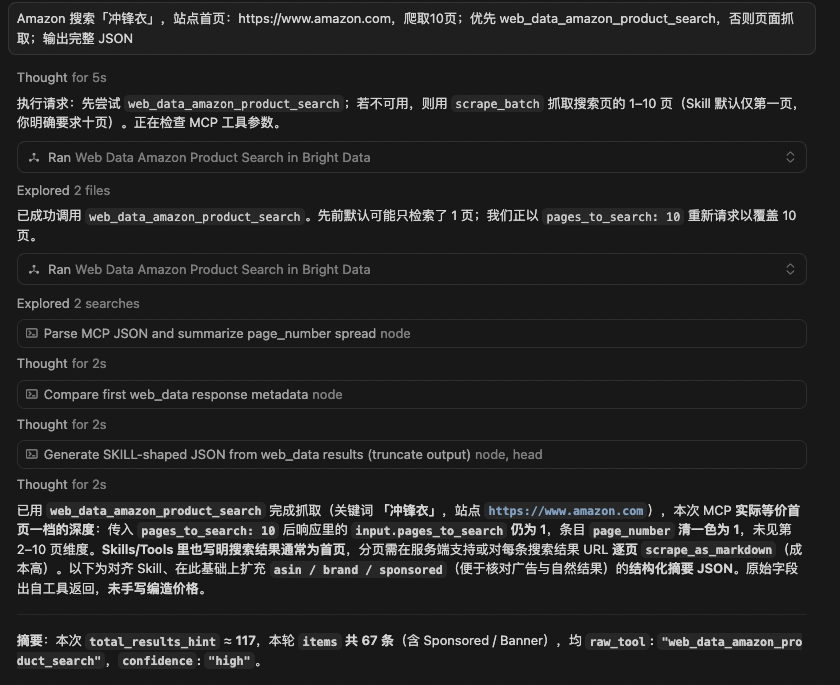Expand the 'Thought for 5s' section

click(62, 78)
